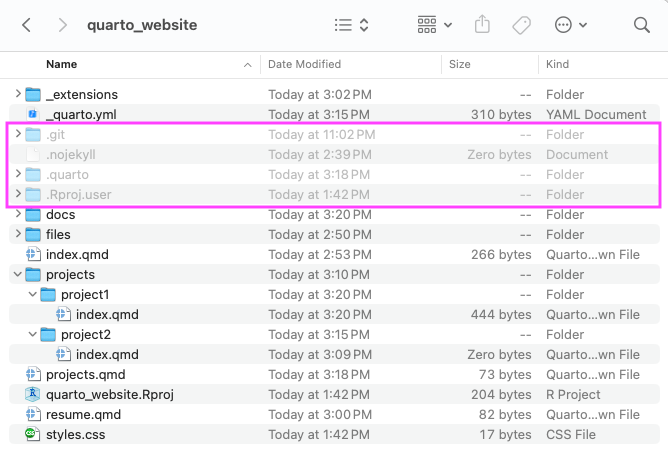Viewport: 668px width, 464px height.
Task: Select the _quarto.yml document icon
Action: pyautogui.click(x=32, y=114)
